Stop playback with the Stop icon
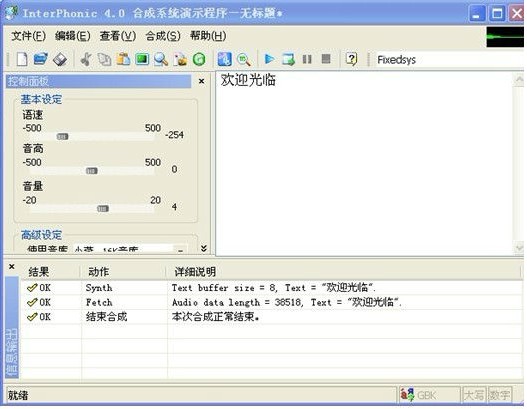 326,59
